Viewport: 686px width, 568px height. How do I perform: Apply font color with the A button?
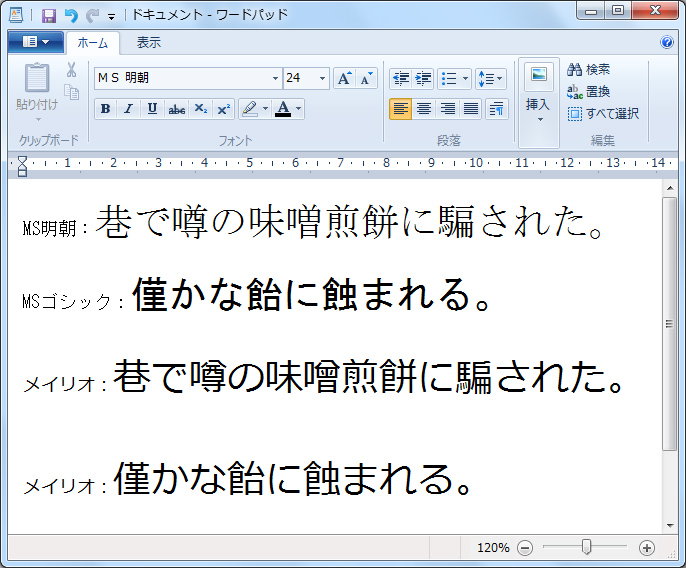283,109
